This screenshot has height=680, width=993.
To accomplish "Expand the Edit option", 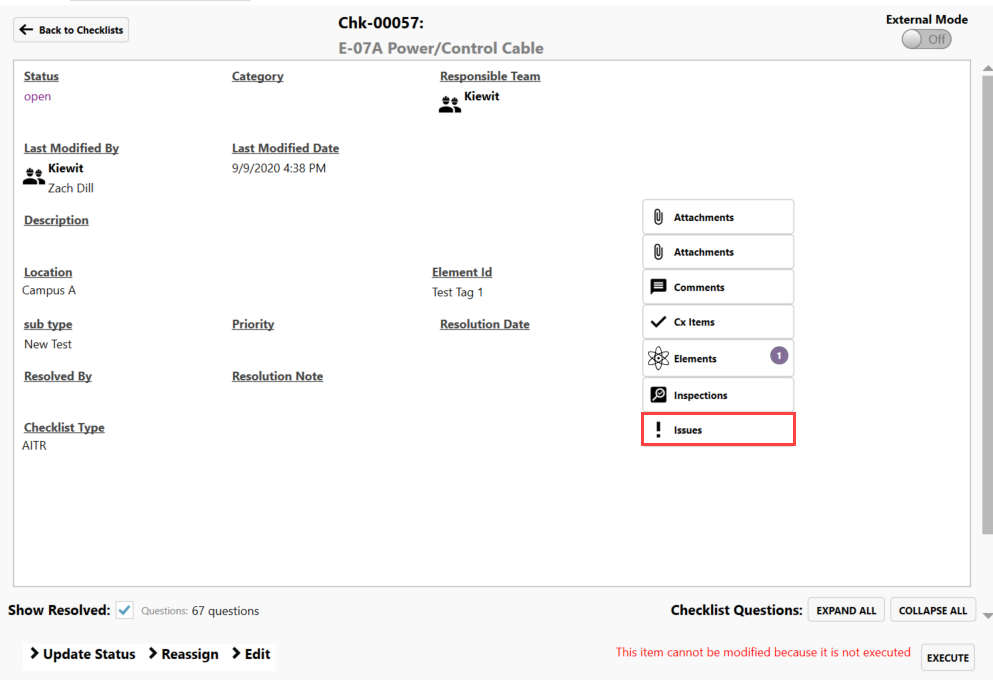I will pyautogui.click(x=251, y=654).
